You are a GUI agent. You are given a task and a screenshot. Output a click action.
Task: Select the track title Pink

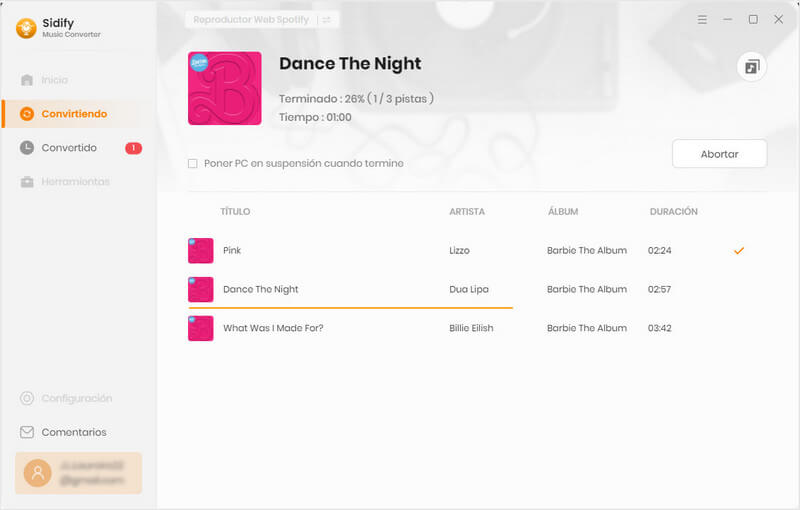232,250
